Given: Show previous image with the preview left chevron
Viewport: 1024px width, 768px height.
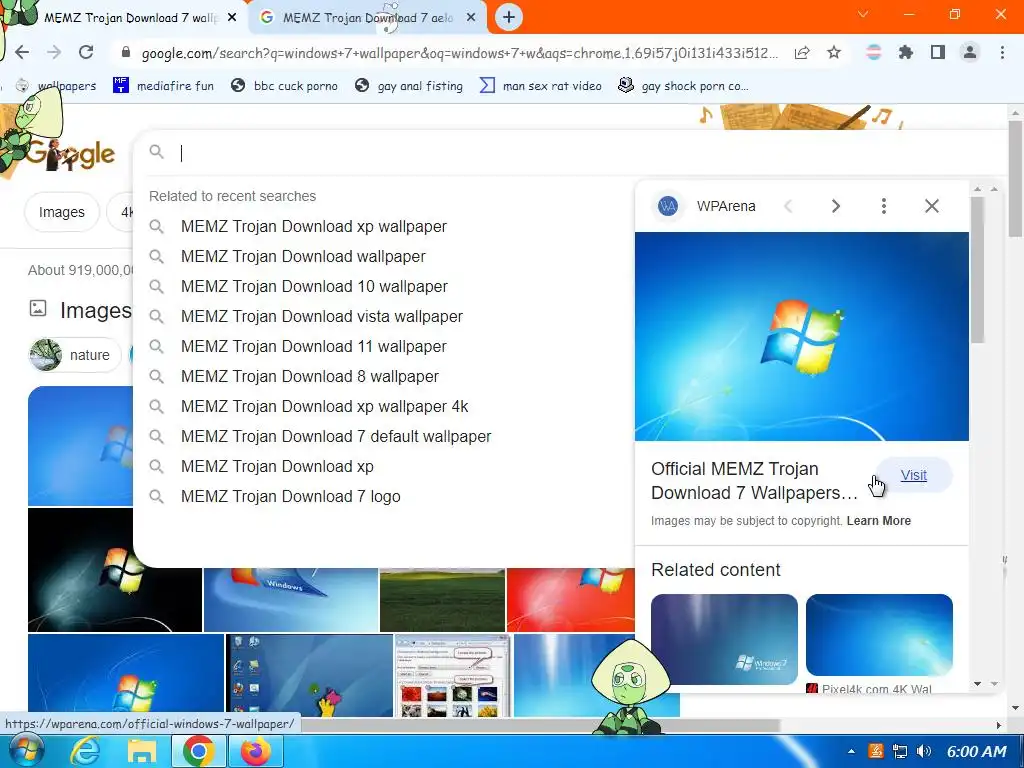Looking at the screenshot, I should tap(788, 206).
